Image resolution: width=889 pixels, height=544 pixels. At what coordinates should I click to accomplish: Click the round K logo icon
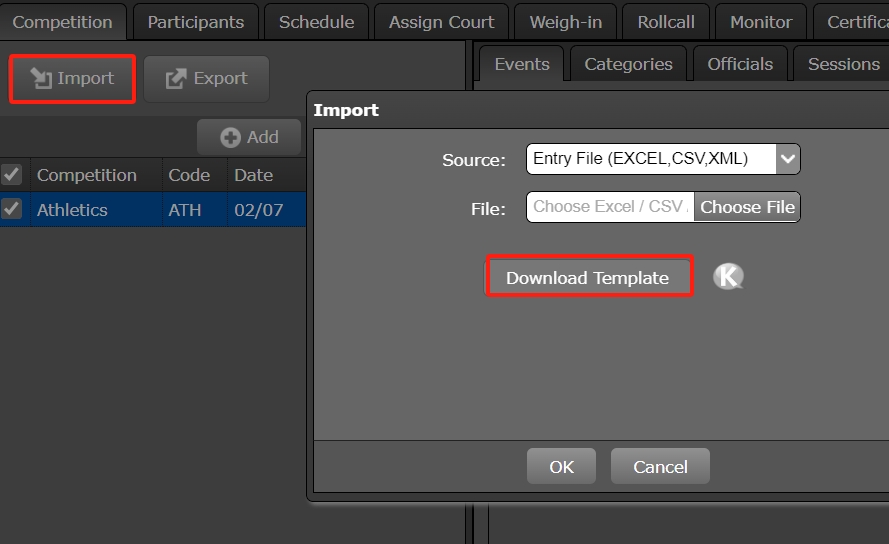pyautogui.click(x=728, y=277)
